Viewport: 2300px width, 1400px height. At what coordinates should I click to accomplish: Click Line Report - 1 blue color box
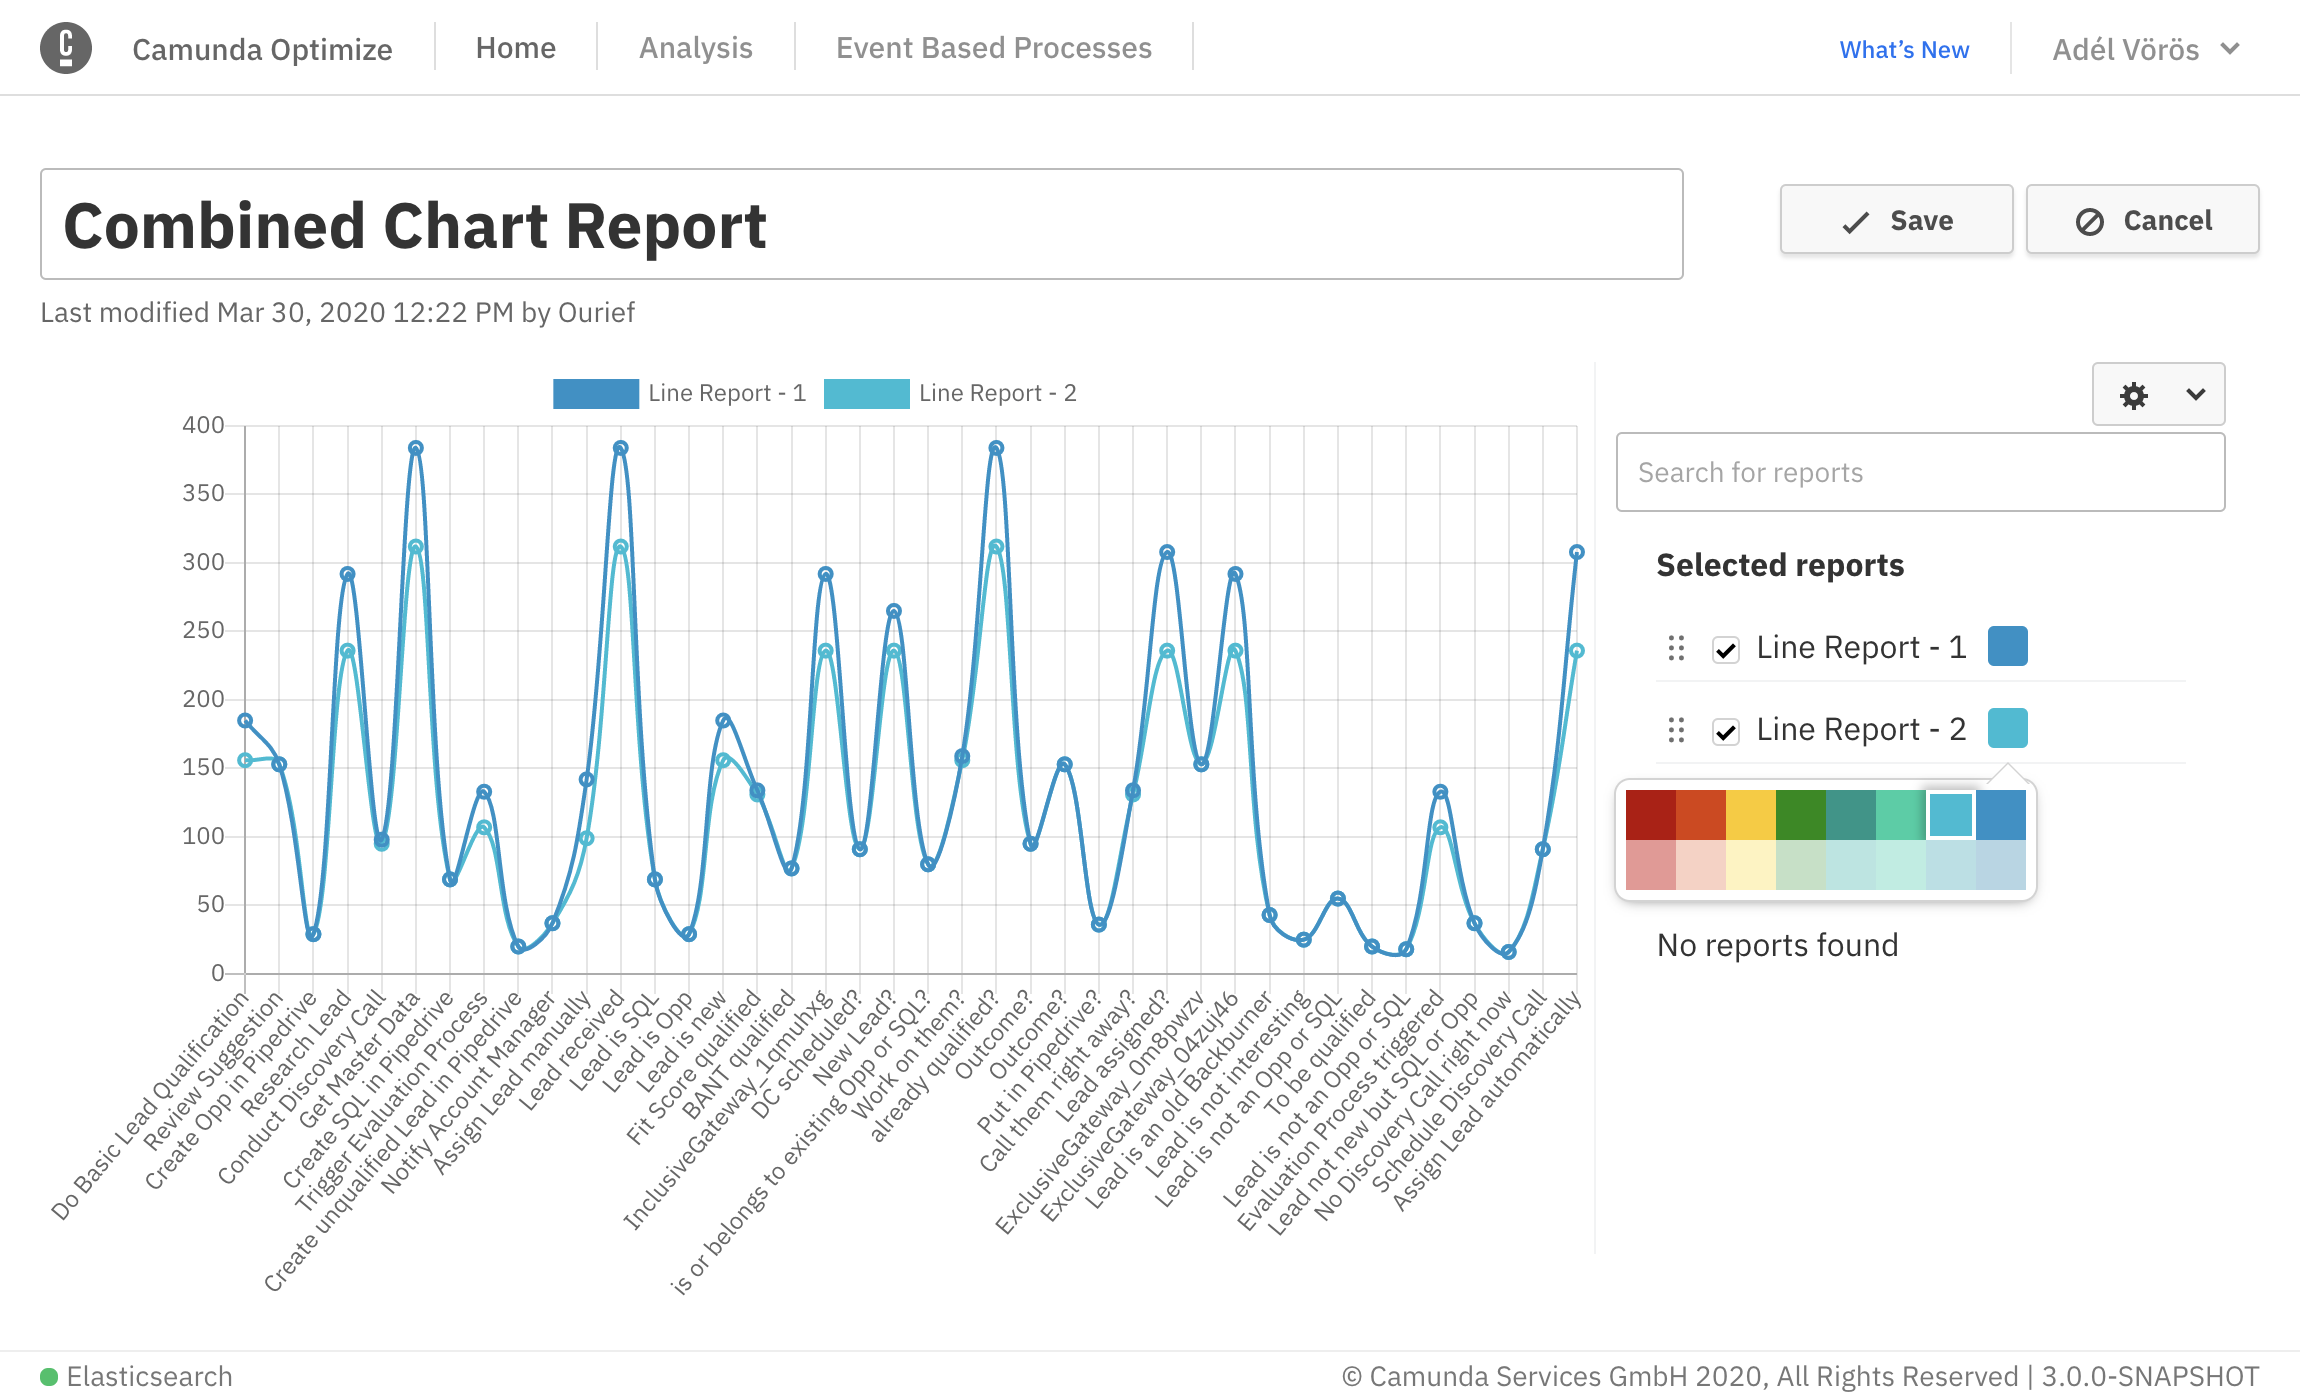pos(2007,646)
